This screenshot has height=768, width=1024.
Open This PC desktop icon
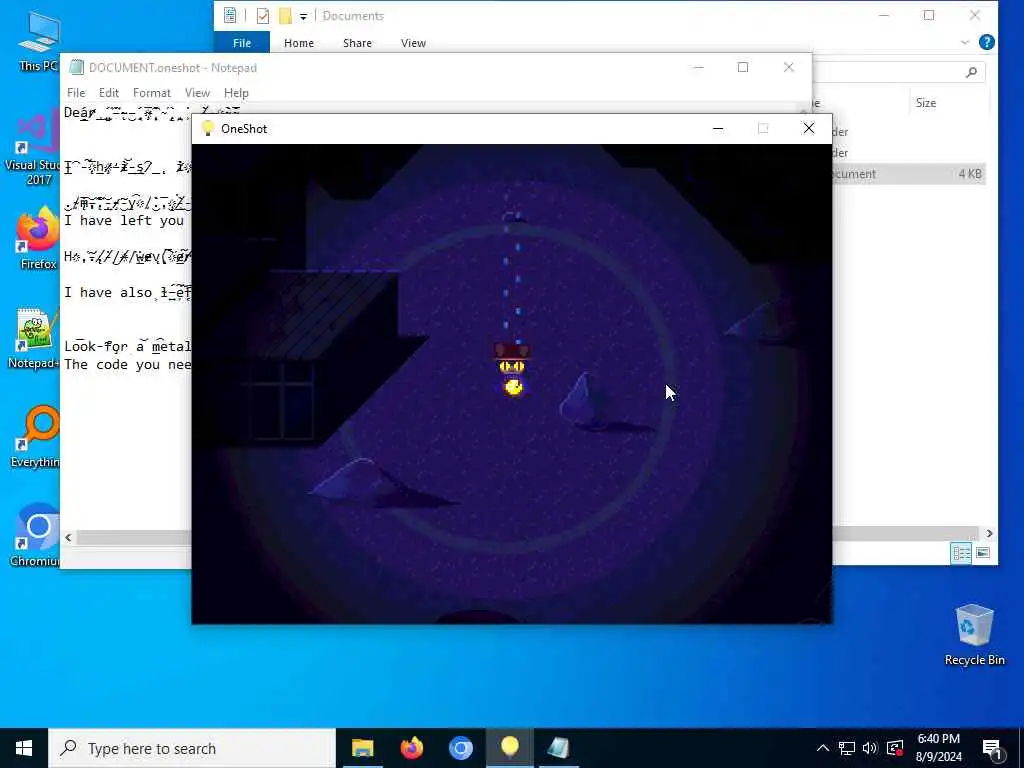(39, 42)
